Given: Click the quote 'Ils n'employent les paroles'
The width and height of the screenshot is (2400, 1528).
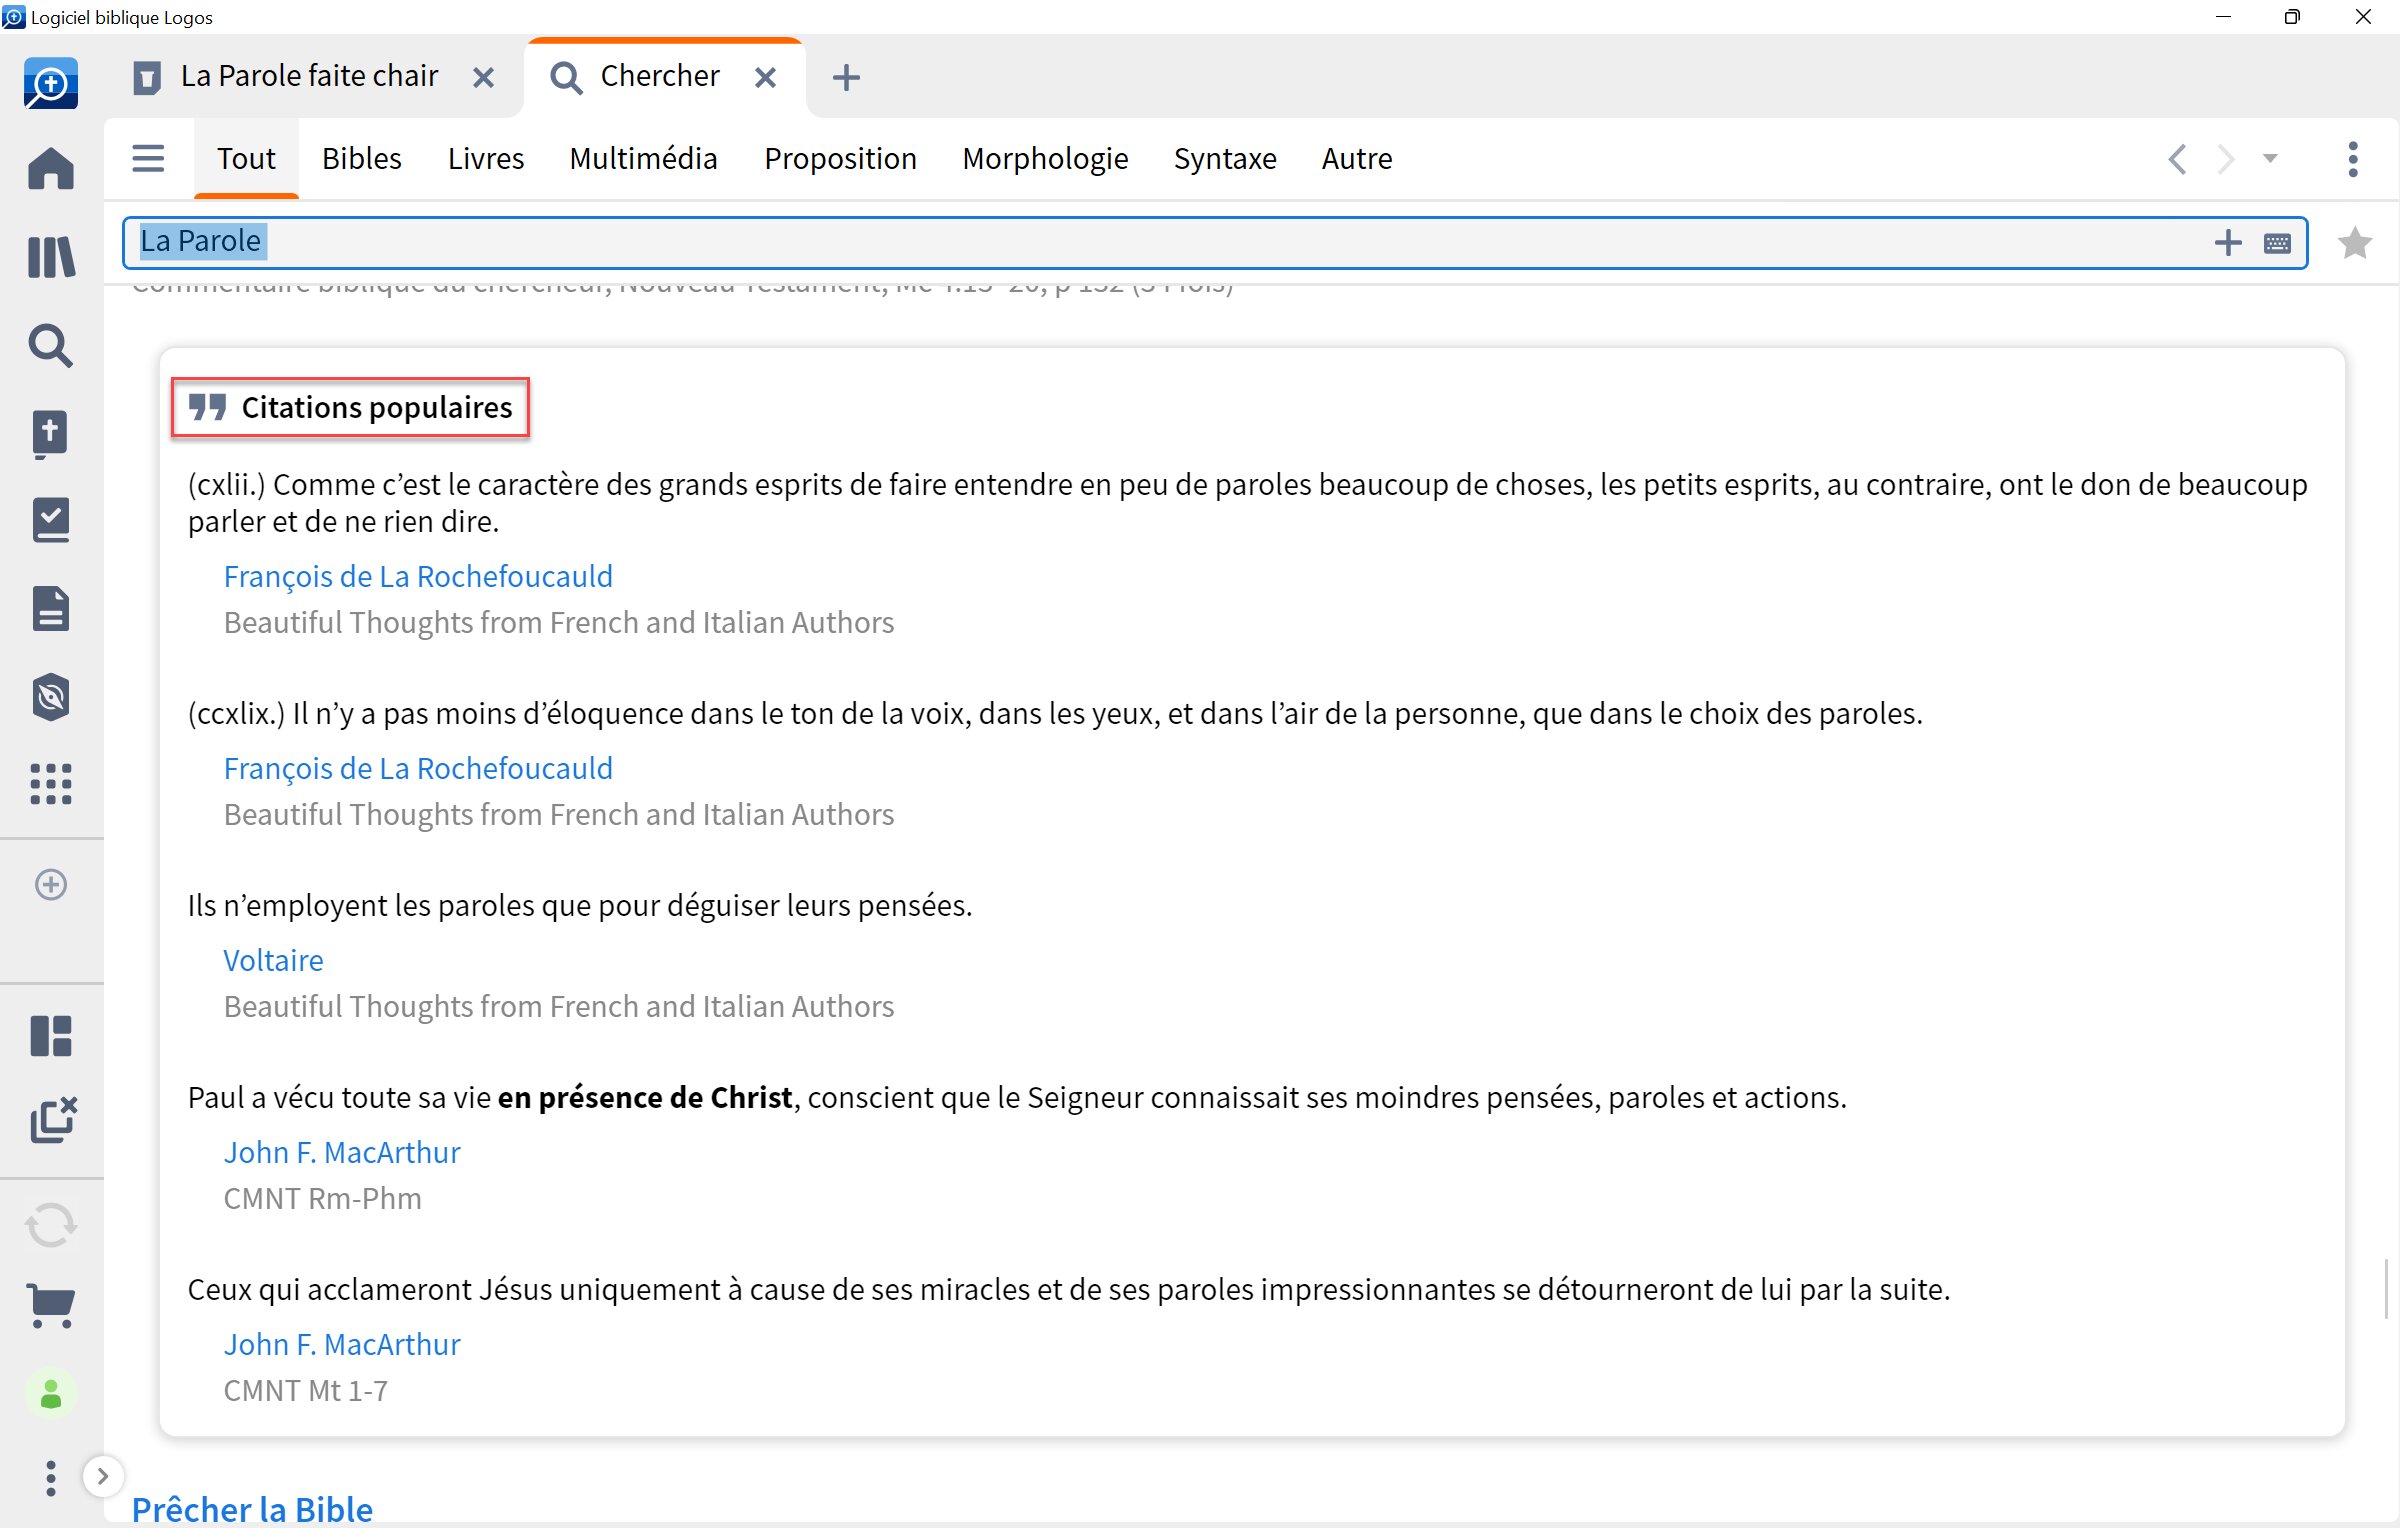Looking at the screenshot, I should [x=580, y=905].
